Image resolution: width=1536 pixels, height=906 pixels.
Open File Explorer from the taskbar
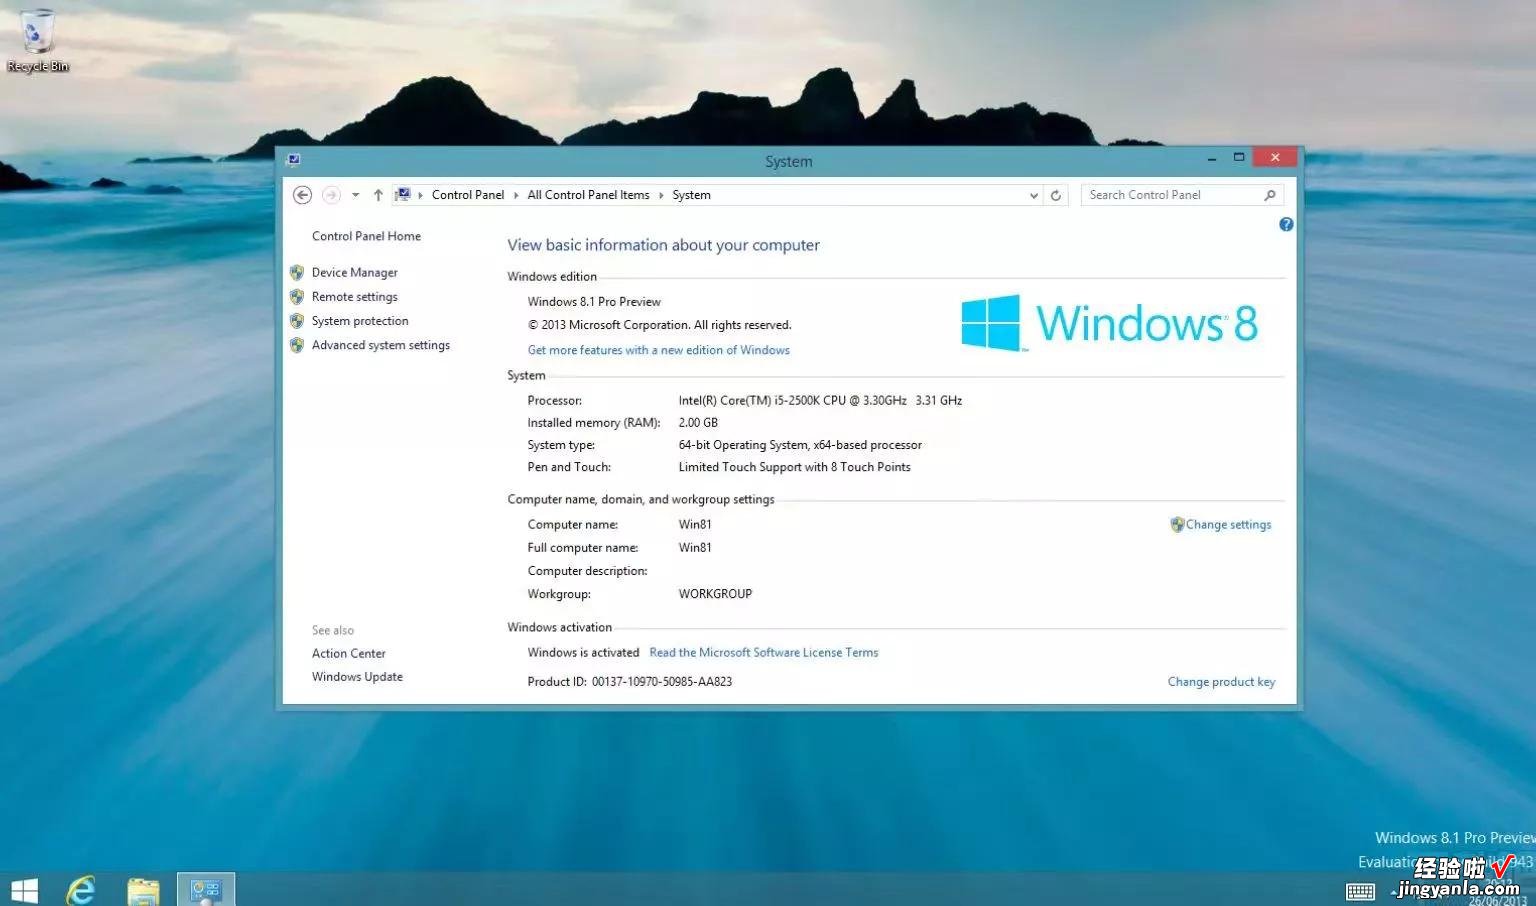click(143, 890)
